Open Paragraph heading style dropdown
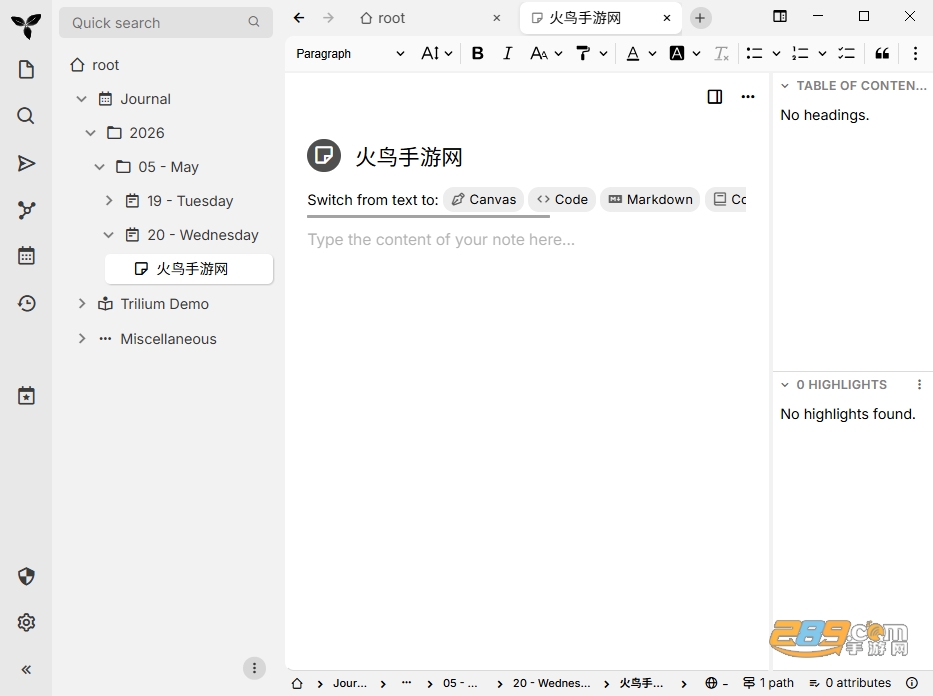Screen dimensions: 933x696 pyautogui.click(x=350, y=54)
